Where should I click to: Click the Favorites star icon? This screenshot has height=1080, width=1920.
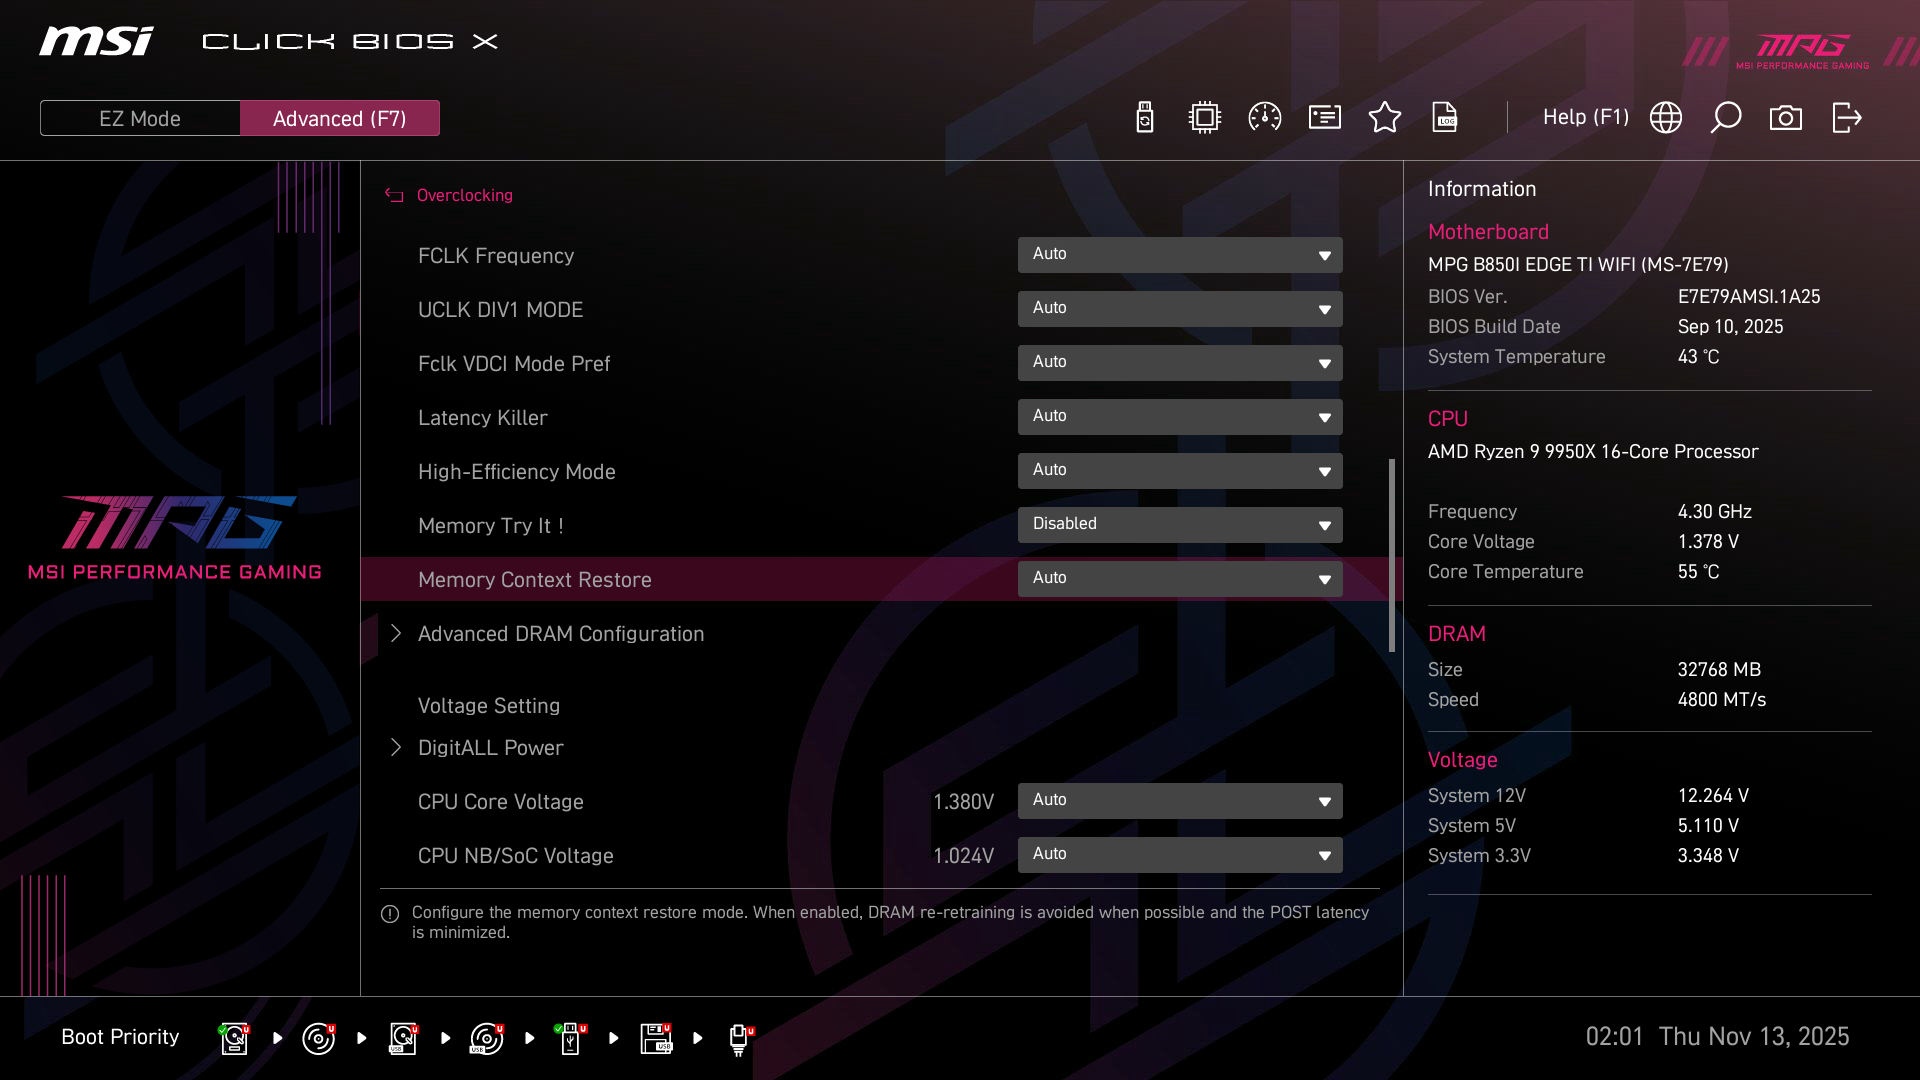pos(1385,118)
